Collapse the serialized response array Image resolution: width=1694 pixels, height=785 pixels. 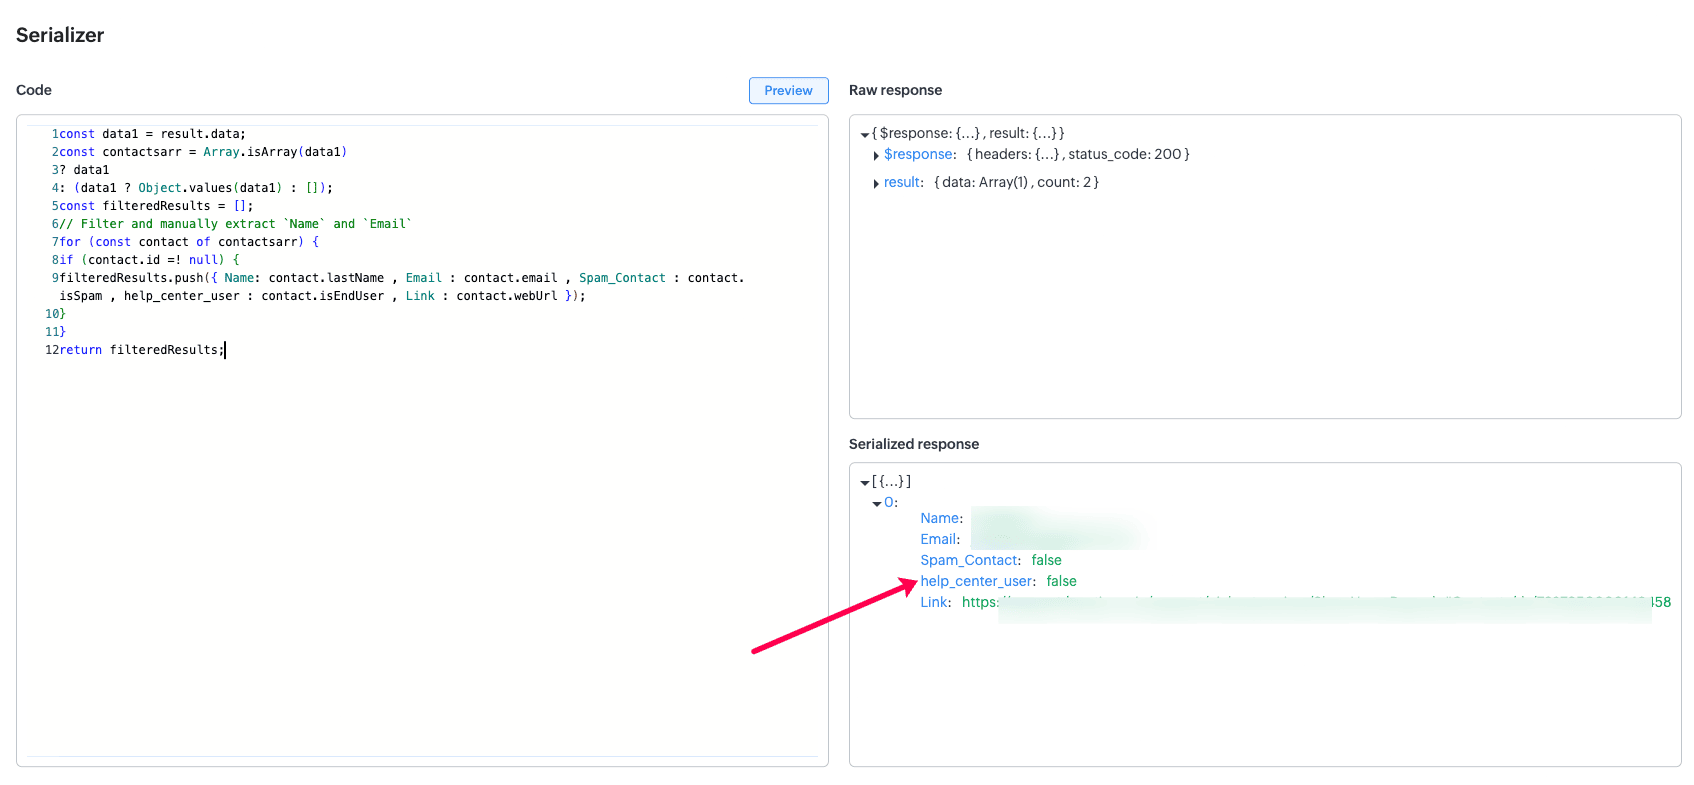[x=865, y=482]
